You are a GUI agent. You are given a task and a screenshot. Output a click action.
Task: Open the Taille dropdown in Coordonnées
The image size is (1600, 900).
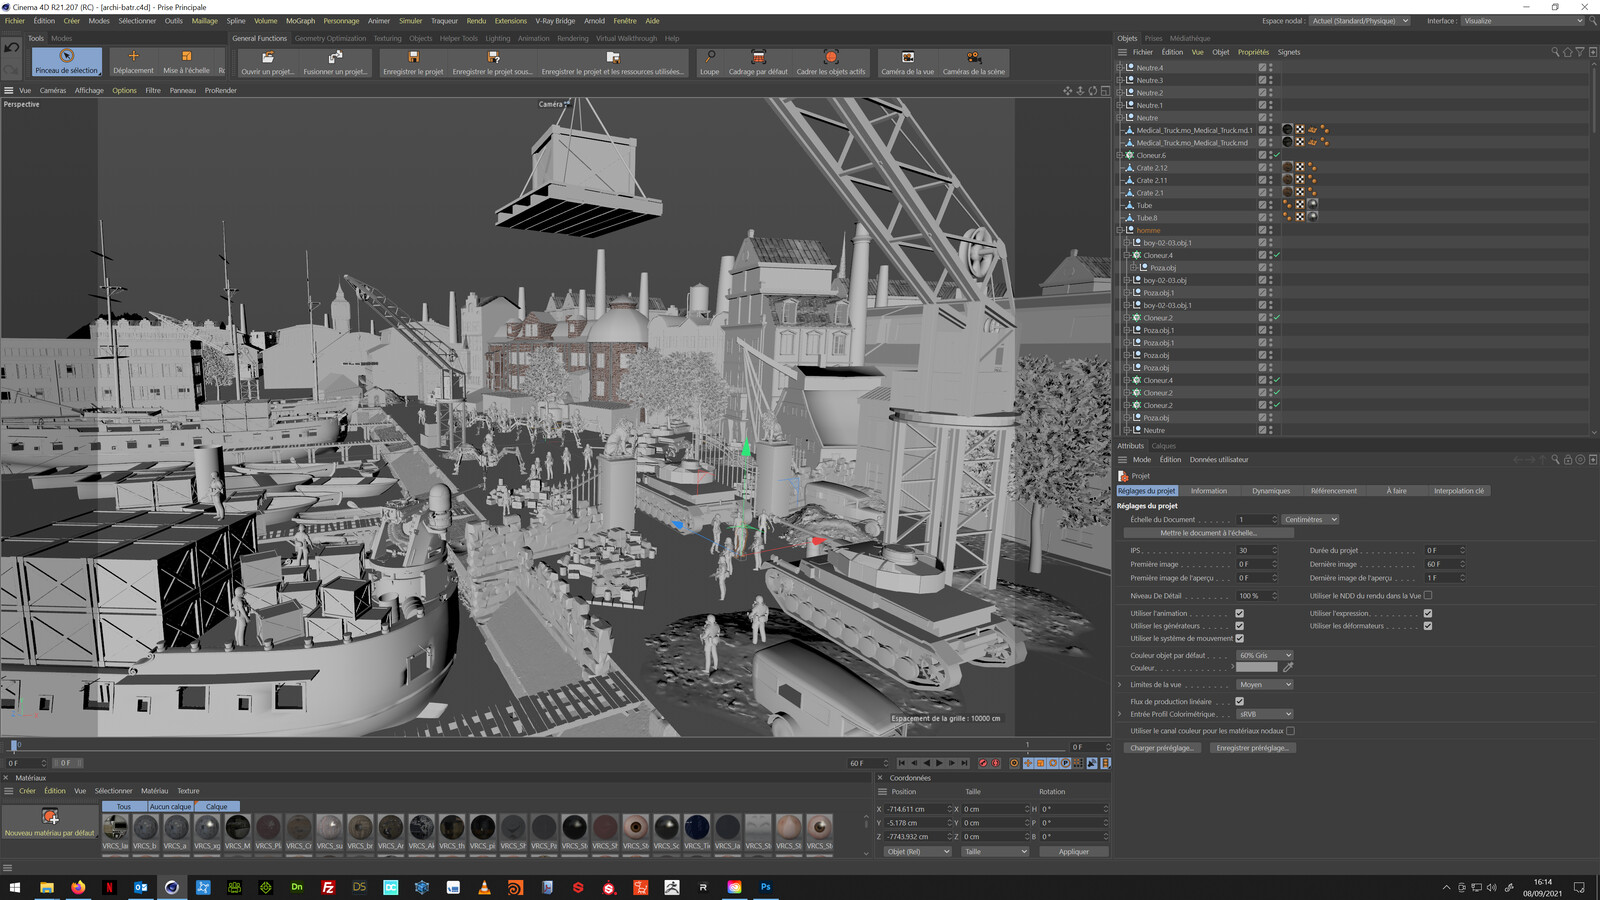point(995,852)
